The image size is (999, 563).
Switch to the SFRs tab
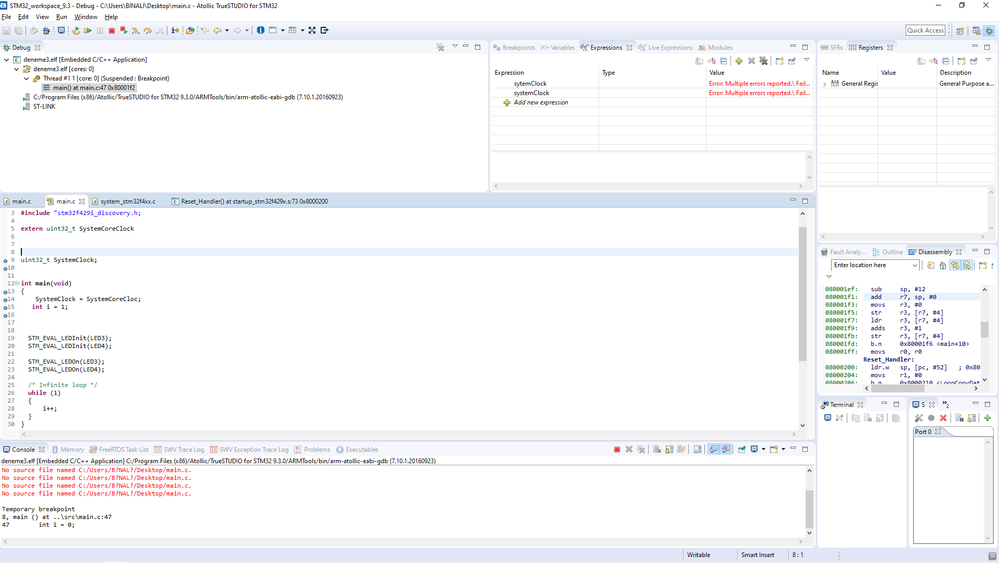[832, 48]
